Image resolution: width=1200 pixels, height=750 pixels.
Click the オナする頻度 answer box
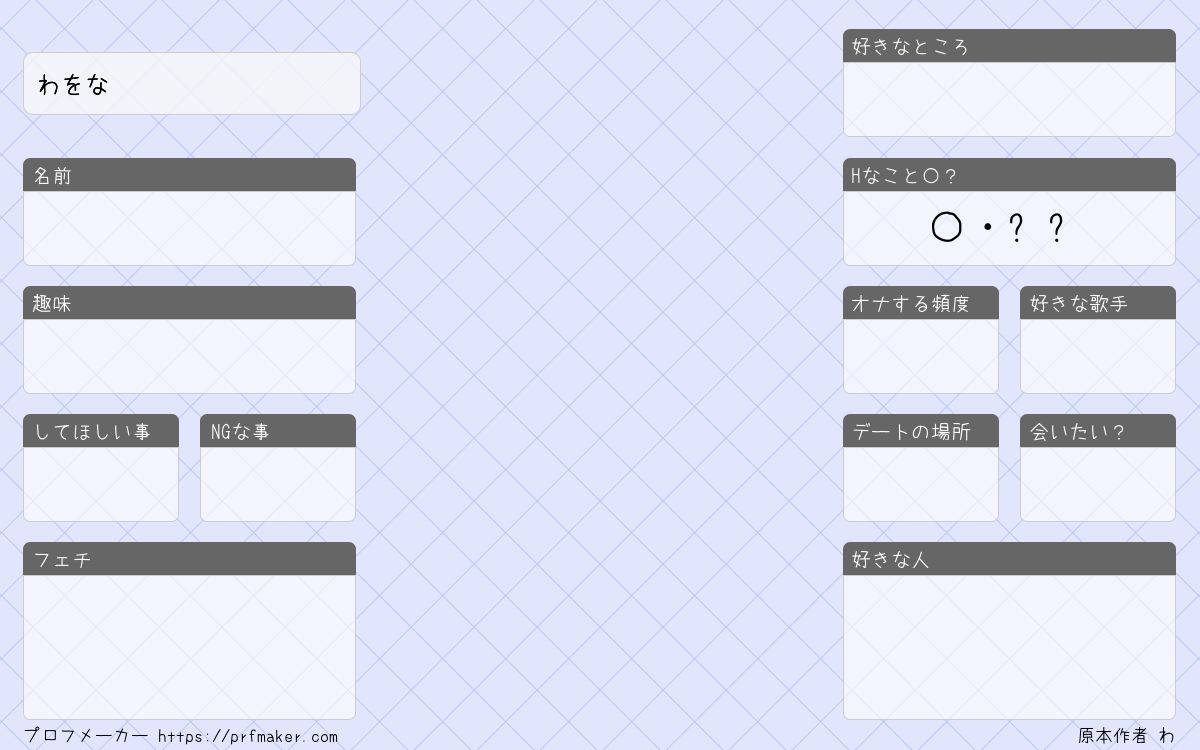pos(921,356)
